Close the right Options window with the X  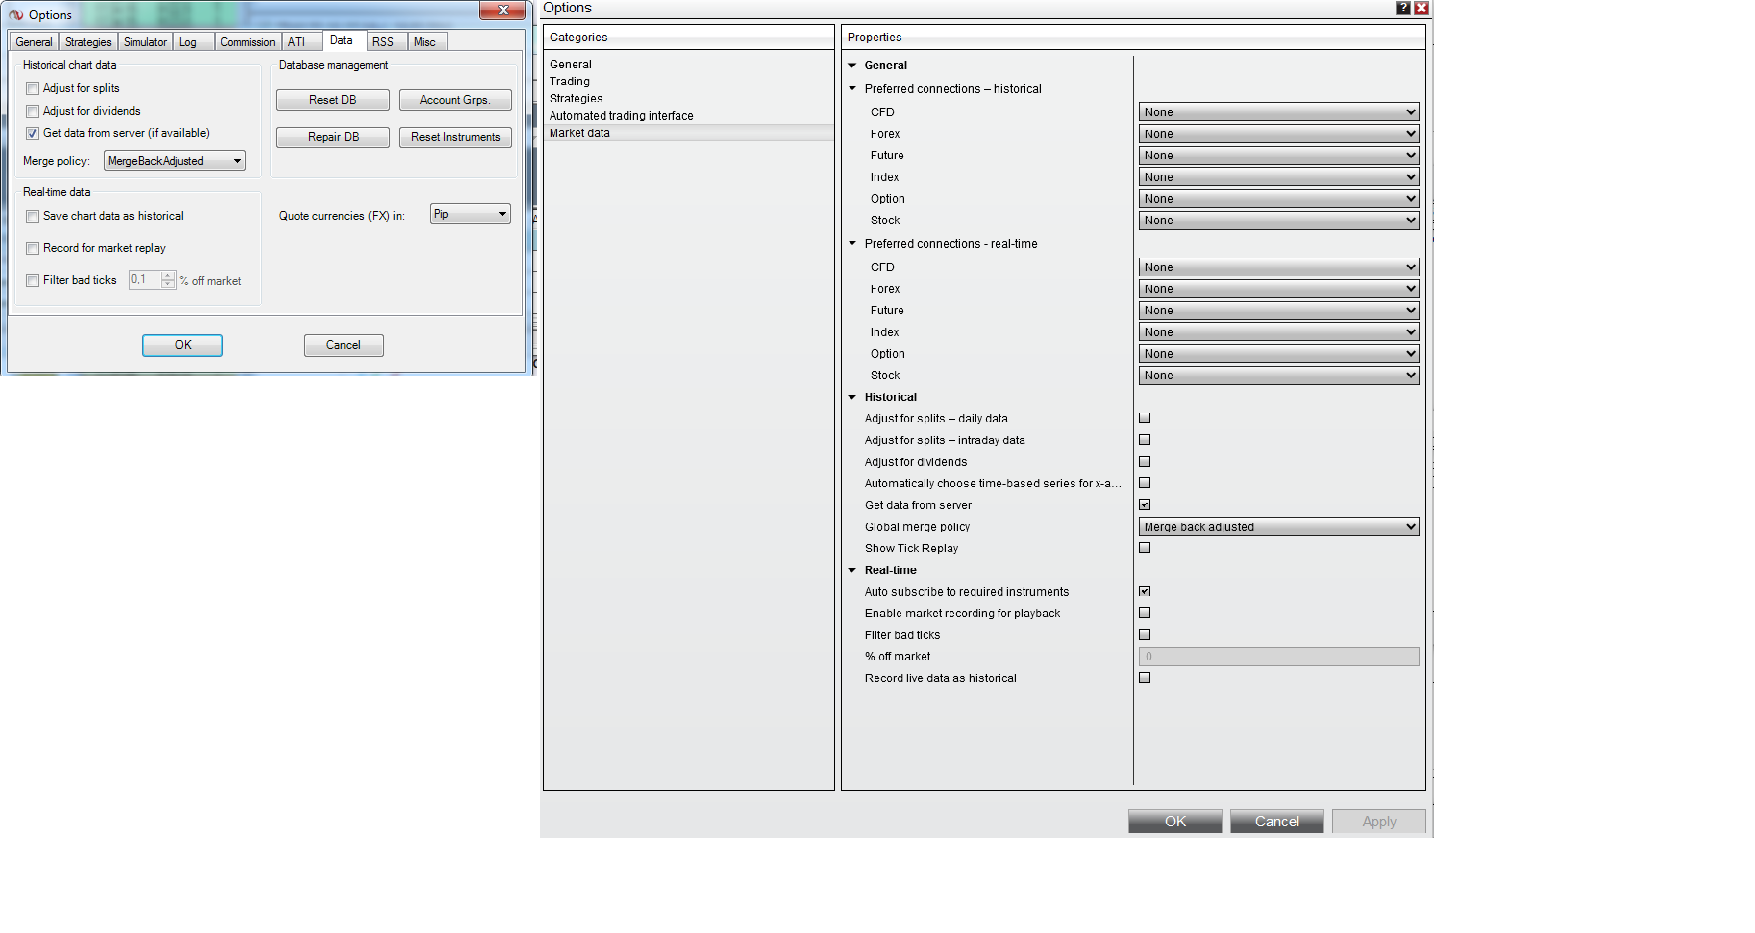point(1421,8)
